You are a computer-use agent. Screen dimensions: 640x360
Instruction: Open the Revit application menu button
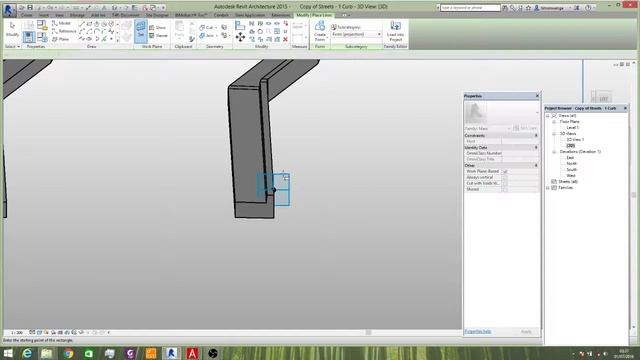point(9,10)
